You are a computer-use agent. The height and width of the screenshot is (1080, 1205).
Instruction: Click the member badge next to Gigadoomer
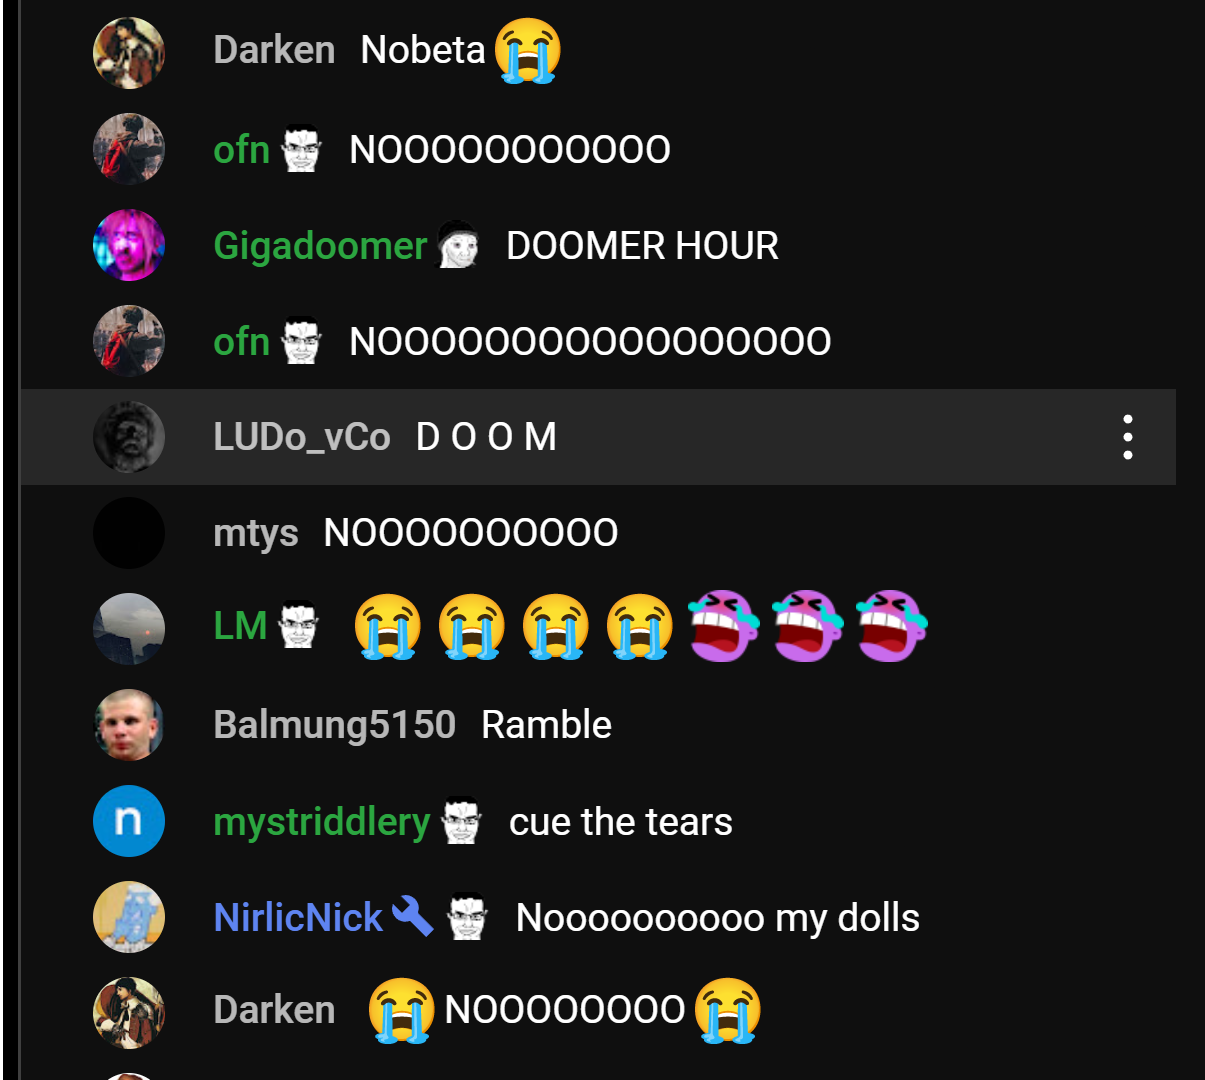coord(459,245)
